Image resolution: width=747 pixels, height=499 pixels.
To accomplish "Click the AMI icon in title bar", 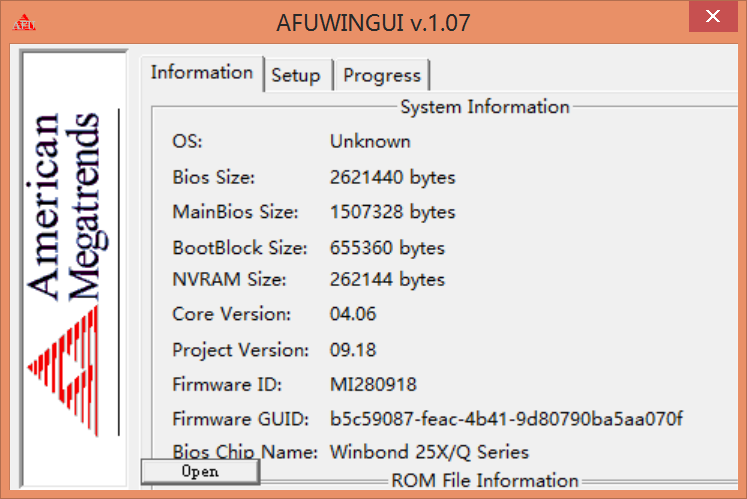I will (23, 22).
